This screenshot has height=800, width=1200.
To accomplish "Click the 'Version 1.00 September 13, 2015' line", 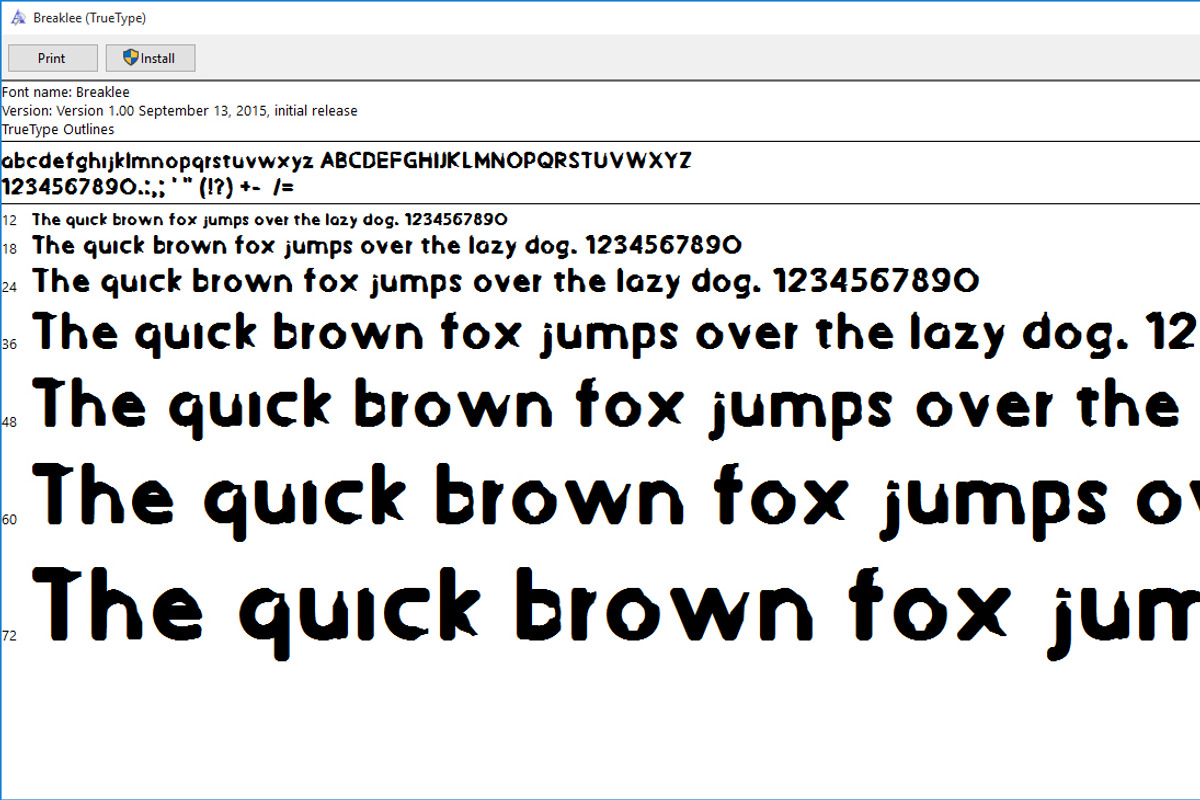I will (x=180, y=111).
